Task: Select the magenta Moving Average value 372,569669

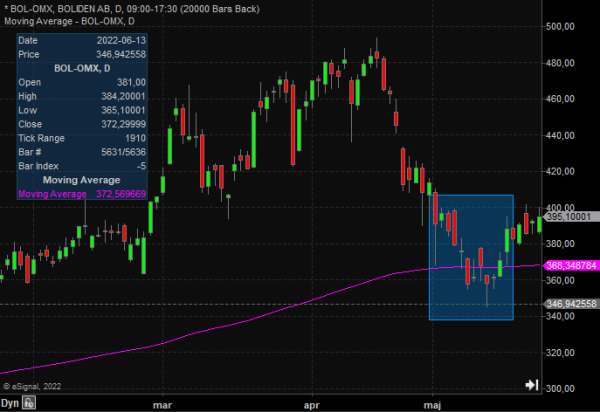Action: (121, 194)
